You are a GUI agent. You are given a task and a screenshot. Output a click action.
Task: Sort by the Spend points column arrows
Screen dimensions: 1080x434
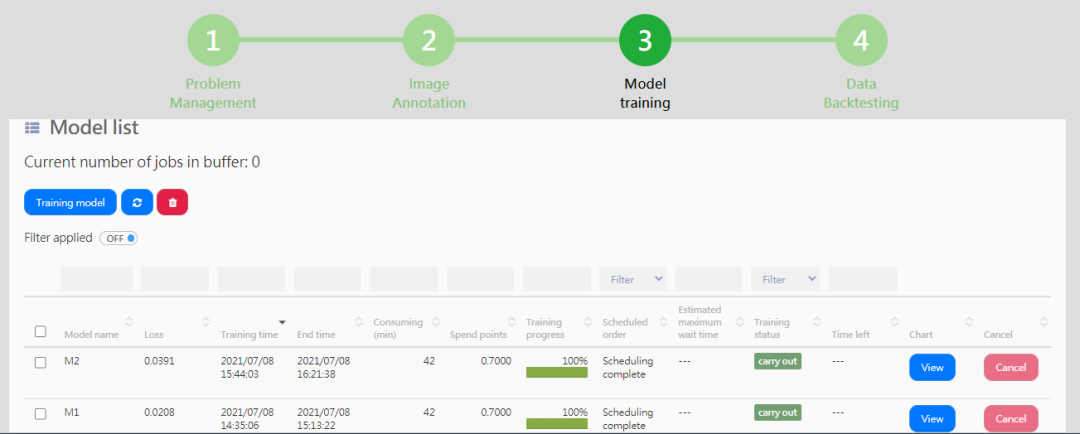511,322
